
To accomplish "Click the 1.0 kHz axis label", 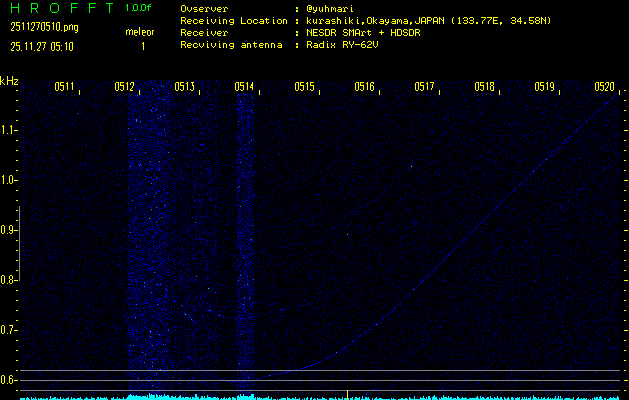I will click(x=6, y=180).
